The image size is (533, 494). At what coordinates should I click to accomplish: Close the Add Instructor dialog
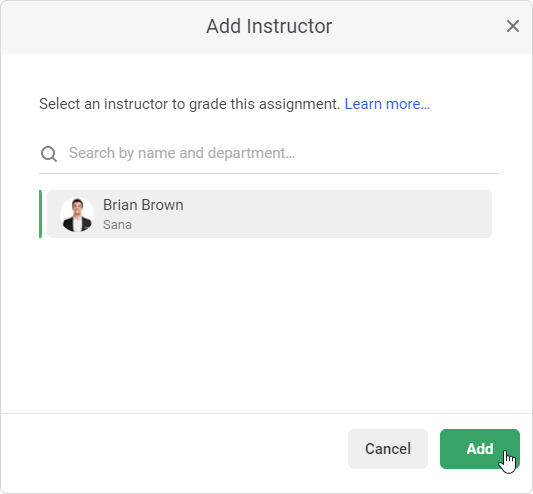(513, 26)
